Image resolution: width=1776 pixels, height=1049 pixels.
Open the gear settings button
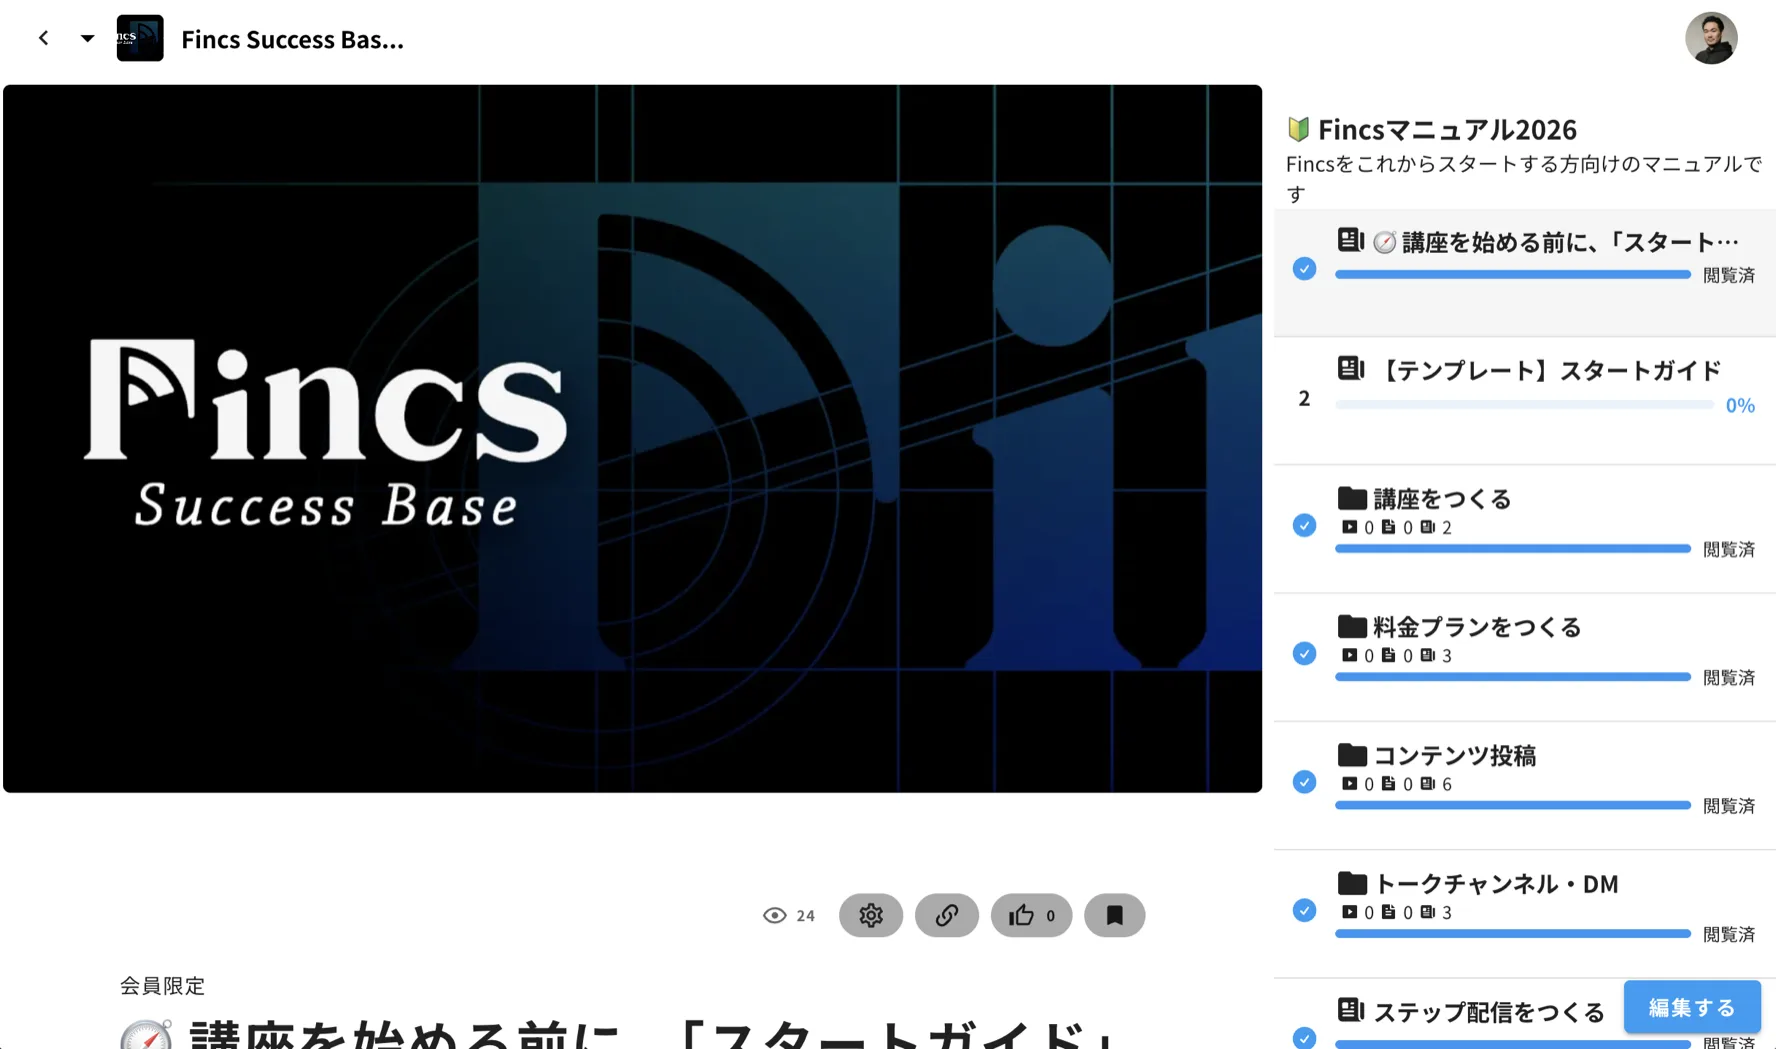coord(870,915)
